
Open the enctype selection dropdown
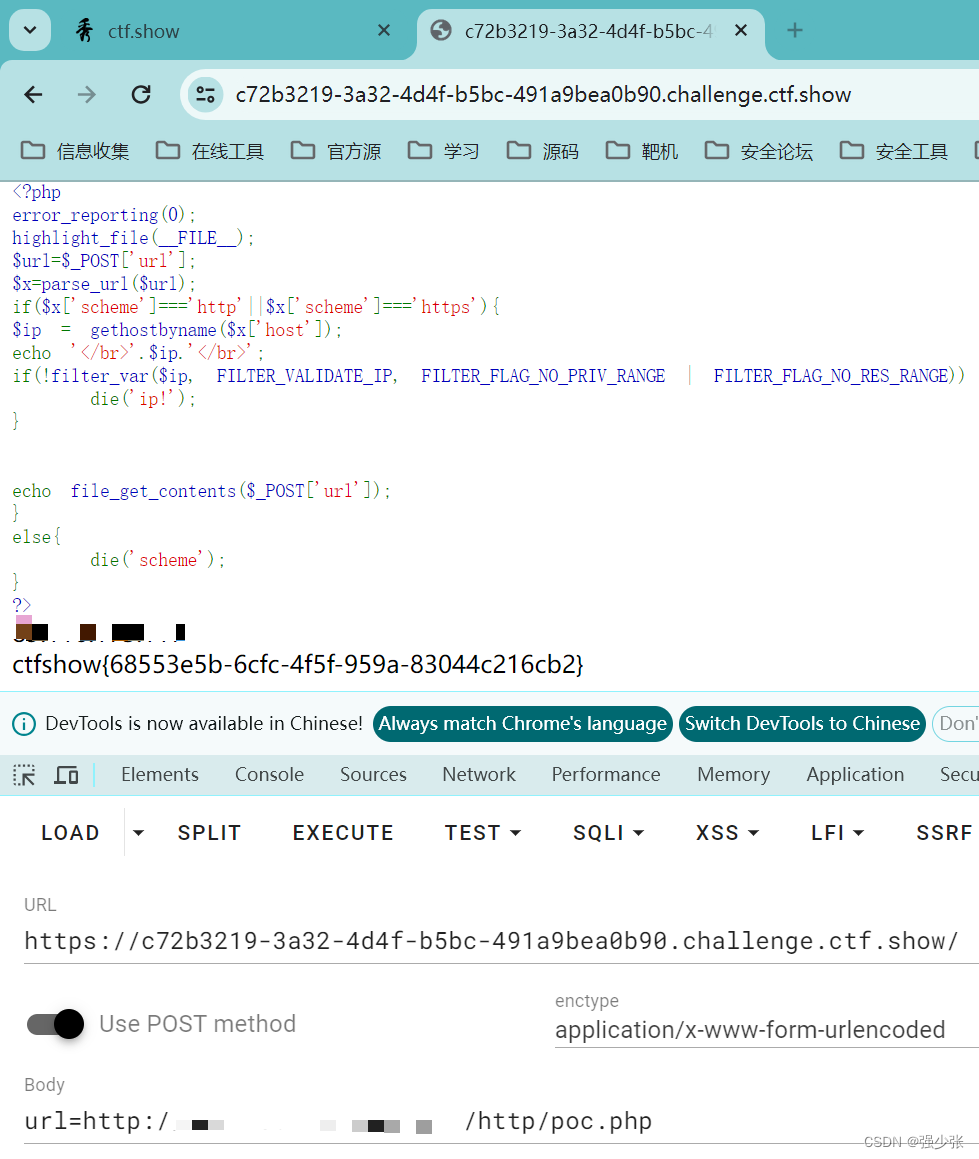pyautogui.click(x=767, y=1030)
